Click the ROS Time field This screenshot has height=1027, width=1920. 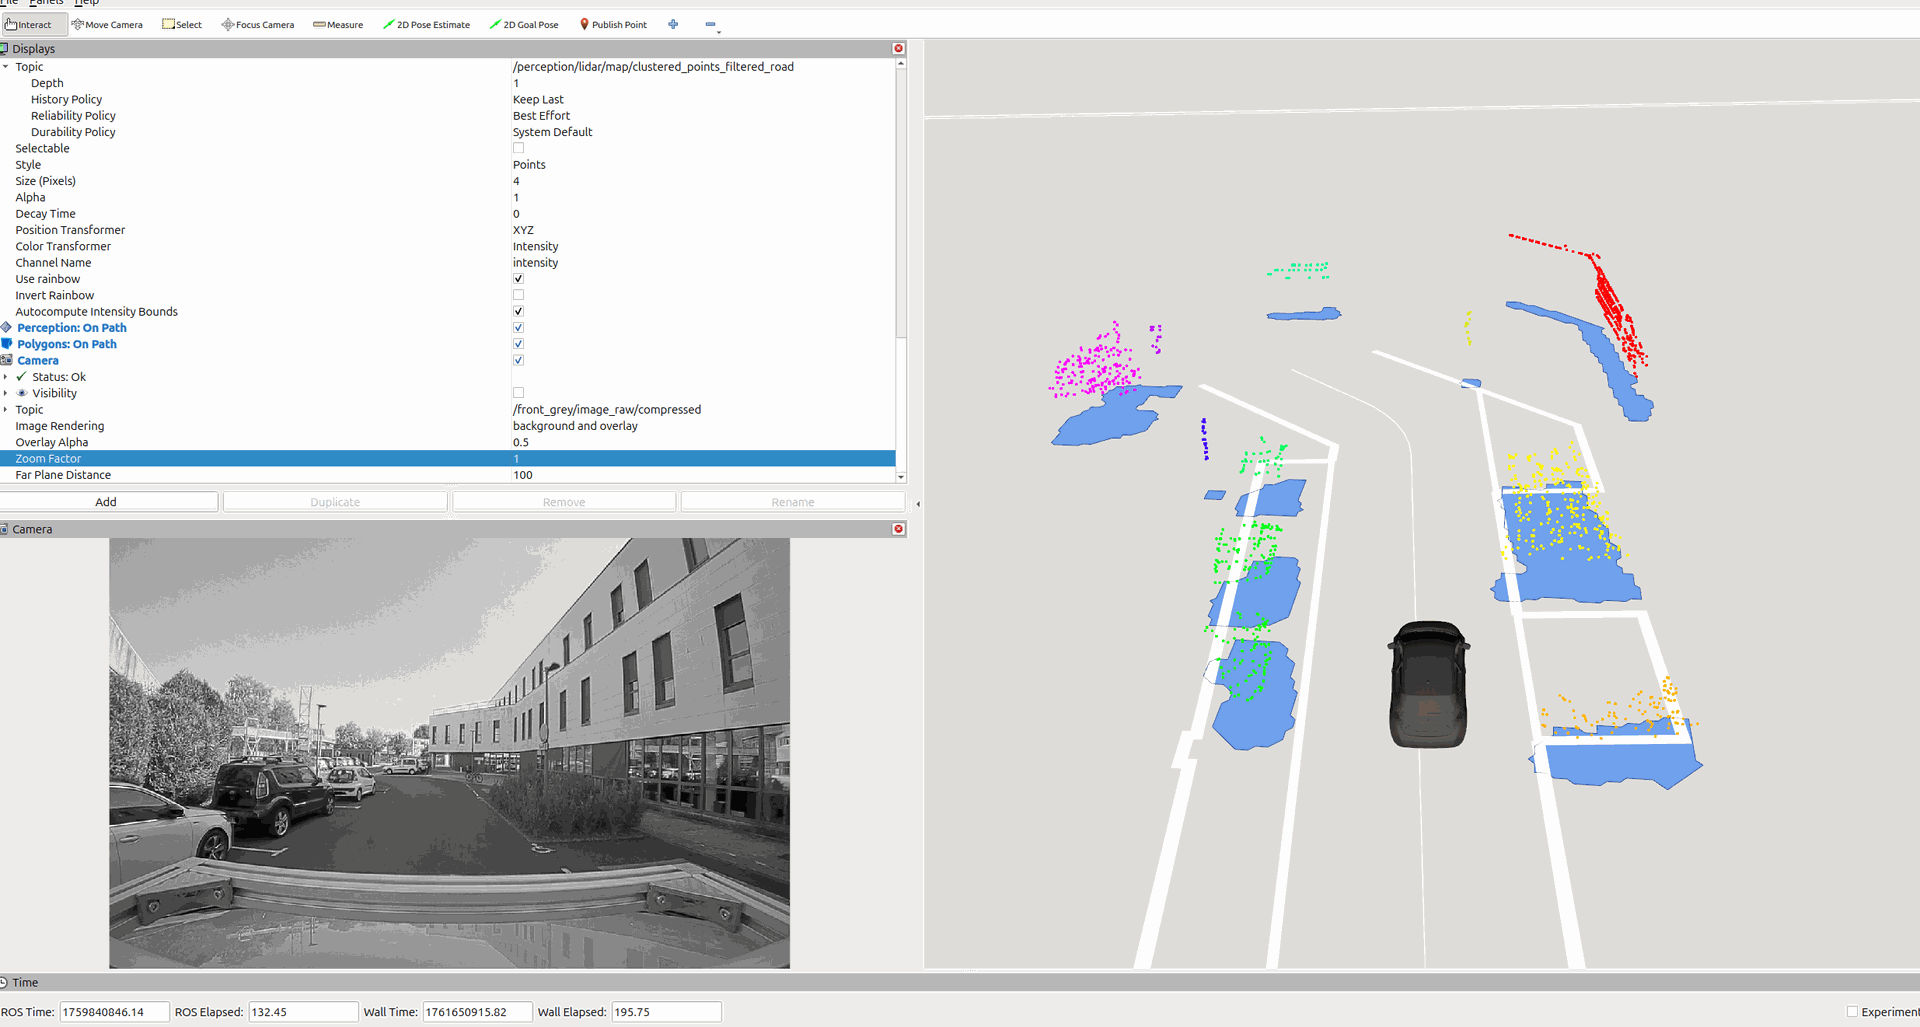click(113, 1012)
